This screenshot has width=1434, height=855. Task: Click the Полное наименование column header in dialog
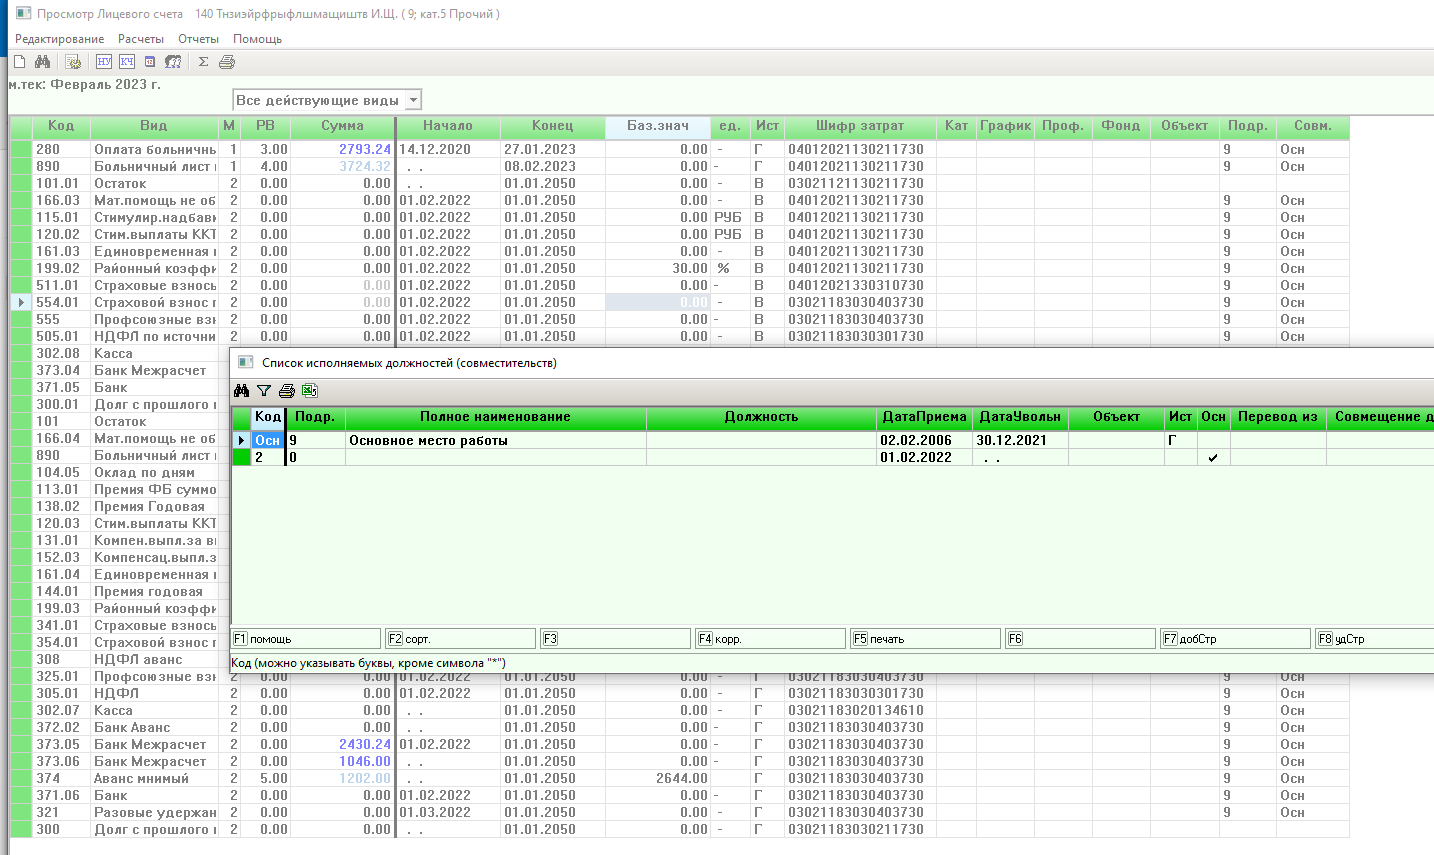coord(496,417)
